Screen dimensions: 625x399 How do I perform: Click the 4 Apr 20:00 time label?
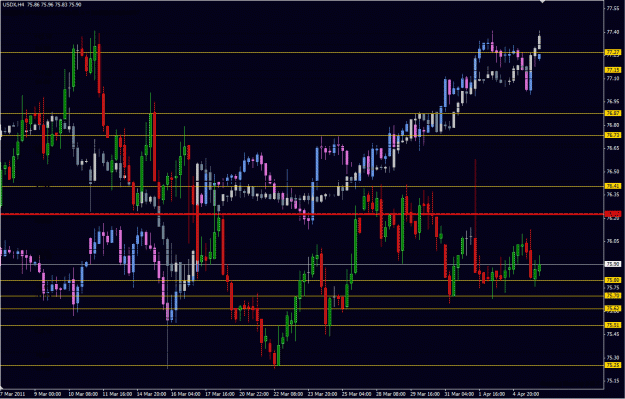click(526, 394)
